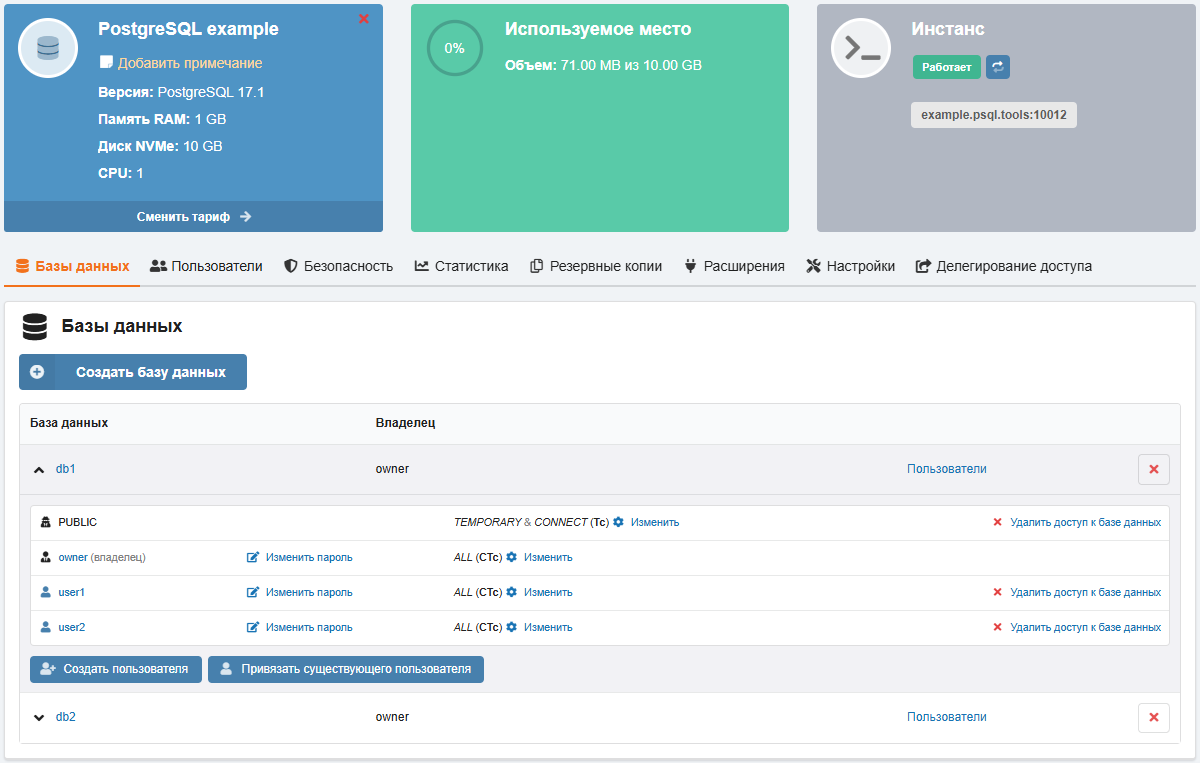
Task: Click the Сменить тариф button
Action: (194, 215)
